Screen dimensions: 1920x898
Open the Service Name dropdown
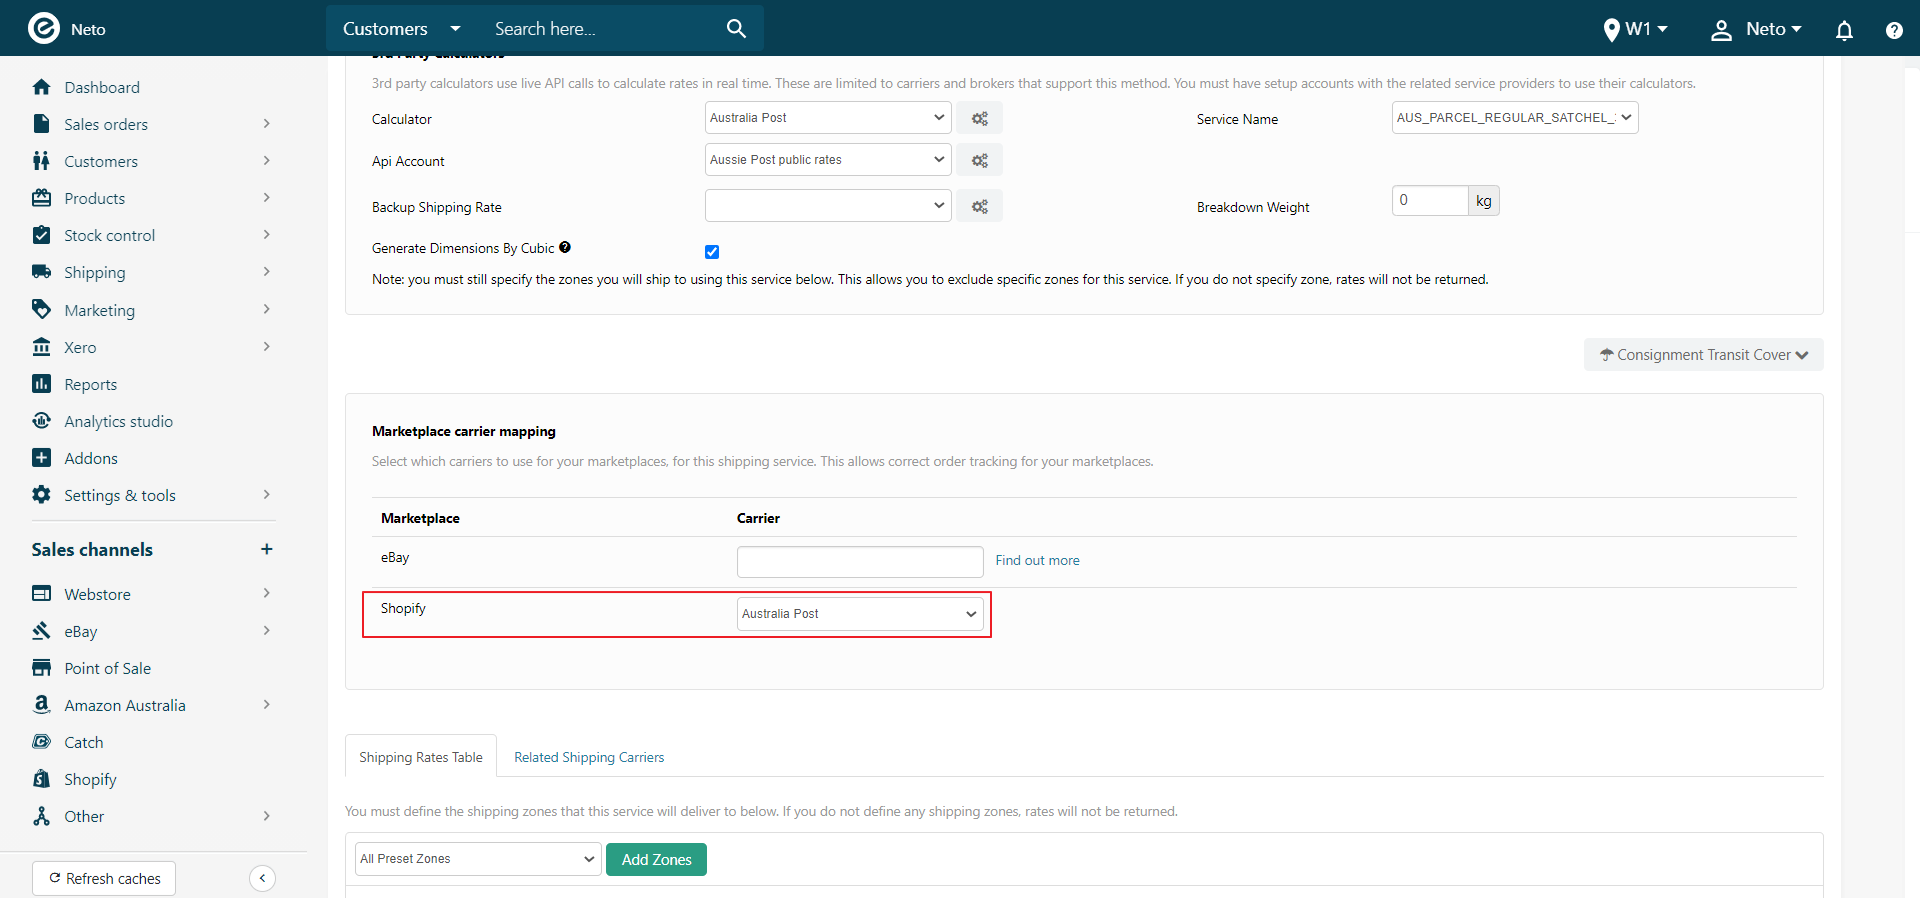(x=1515, y=118)
